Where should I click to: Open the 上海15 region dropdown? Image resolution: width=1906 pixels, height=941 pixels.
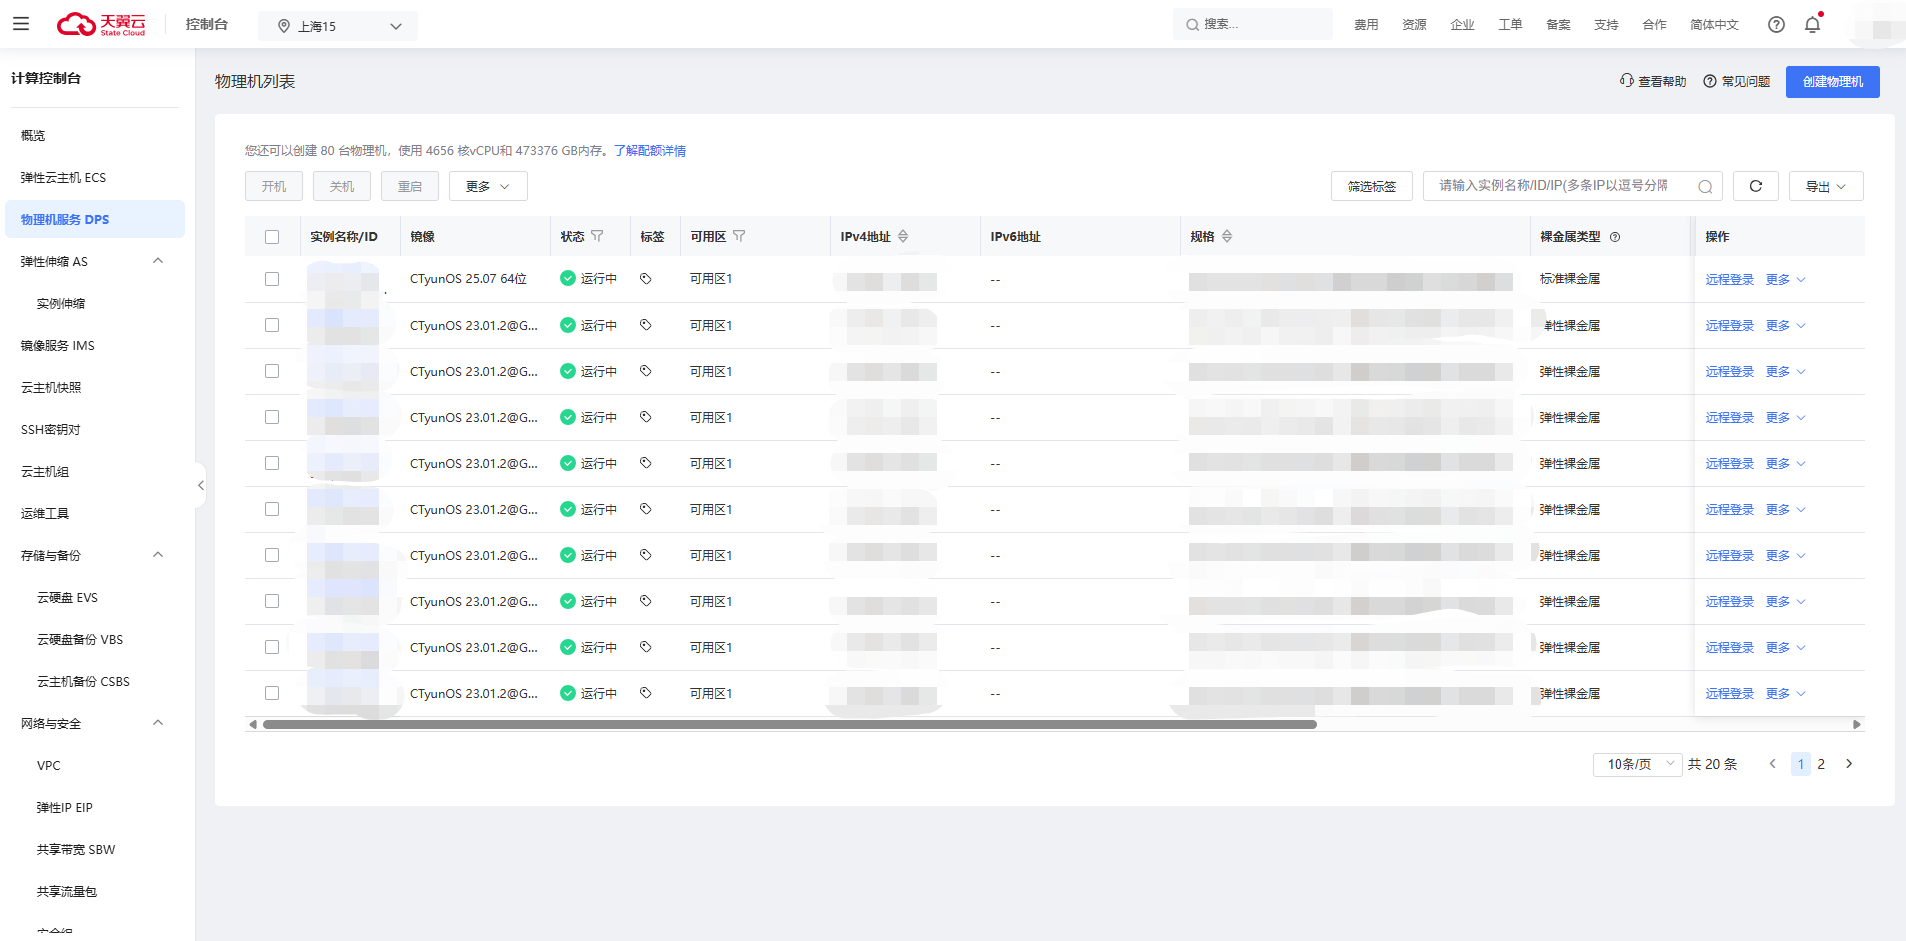pos(338,26)
